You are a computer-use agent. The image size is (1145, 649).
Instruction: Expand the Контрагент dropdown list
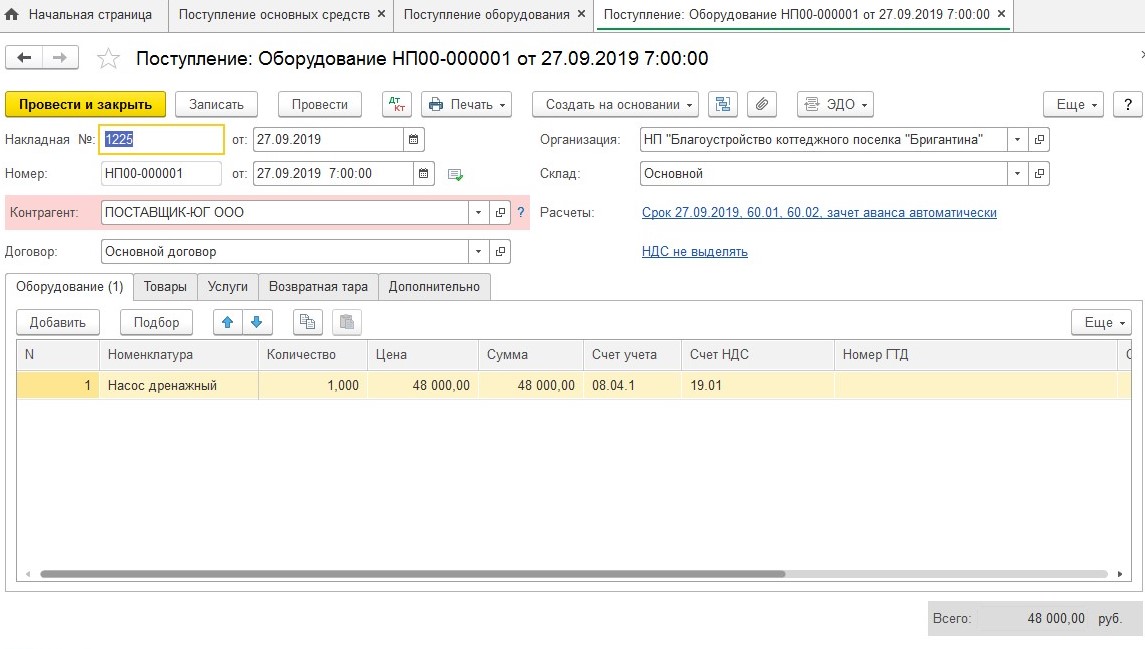point(478,213)
